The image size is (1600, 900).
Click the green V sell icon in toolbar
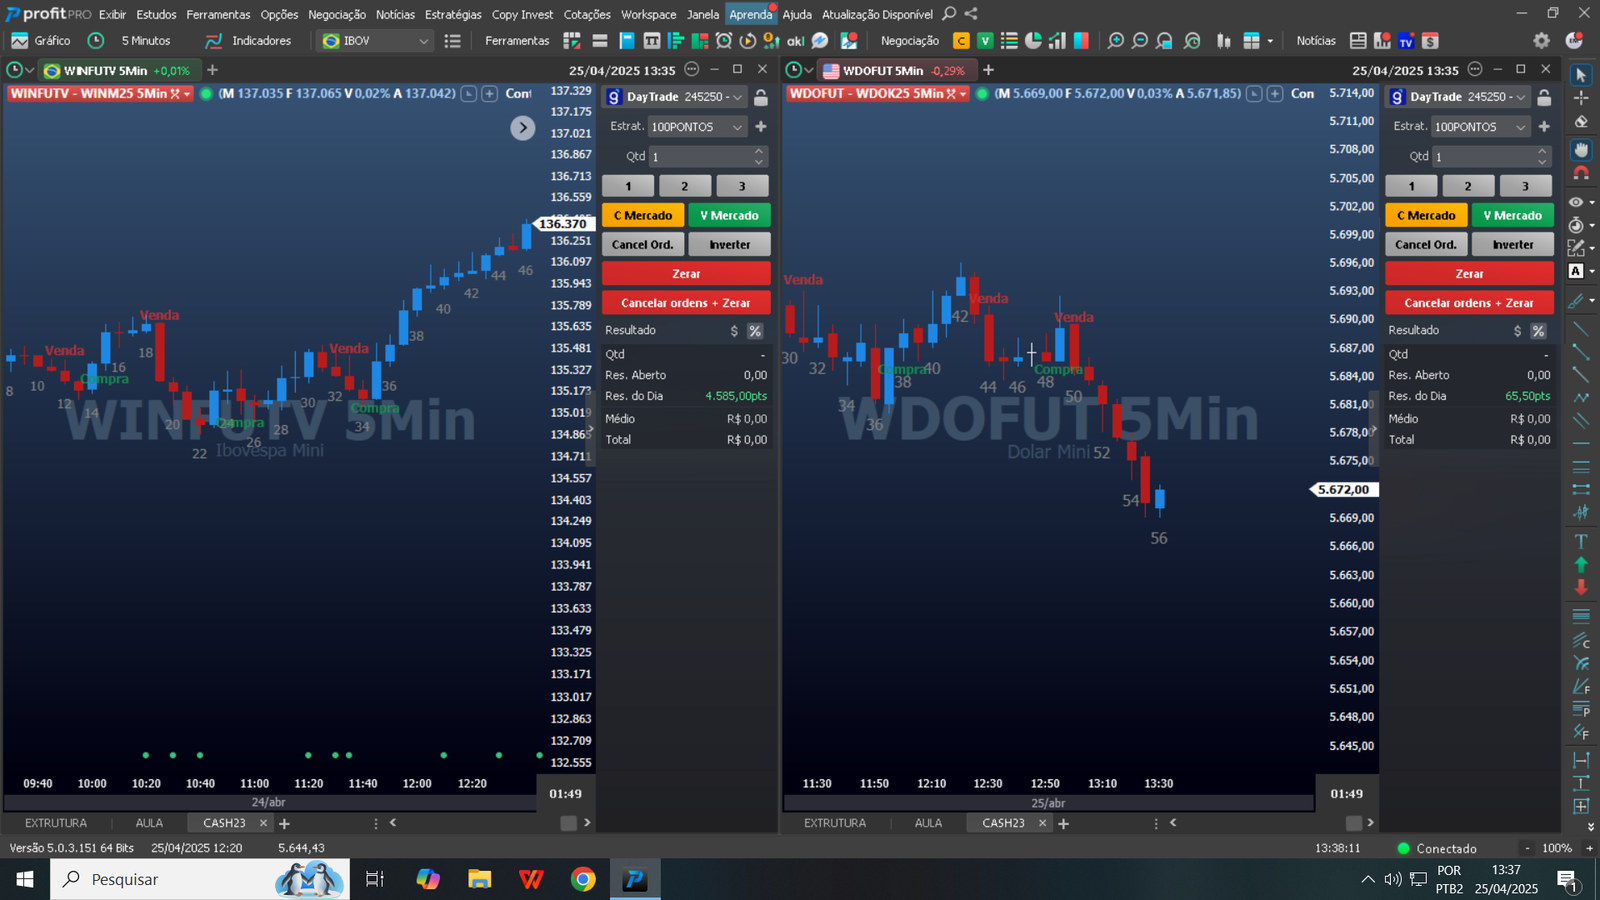coord(985,41)
